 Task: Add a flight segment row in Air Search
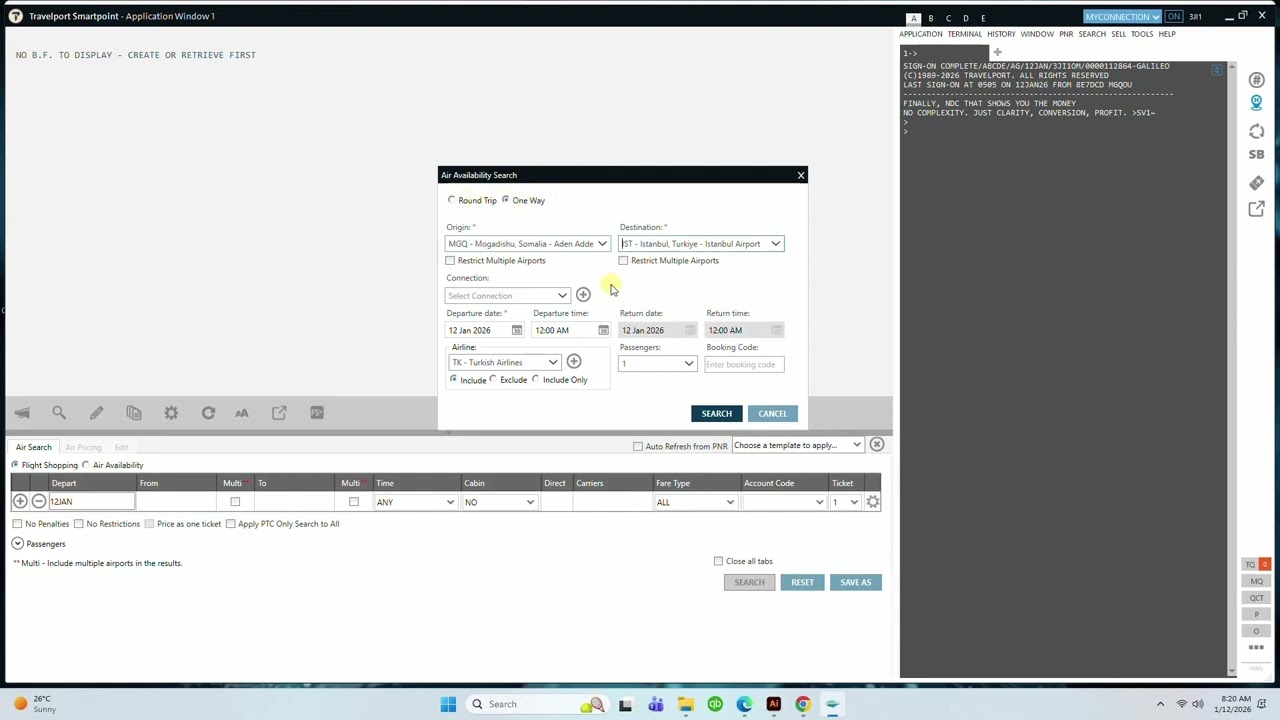[x=20, y=502]
